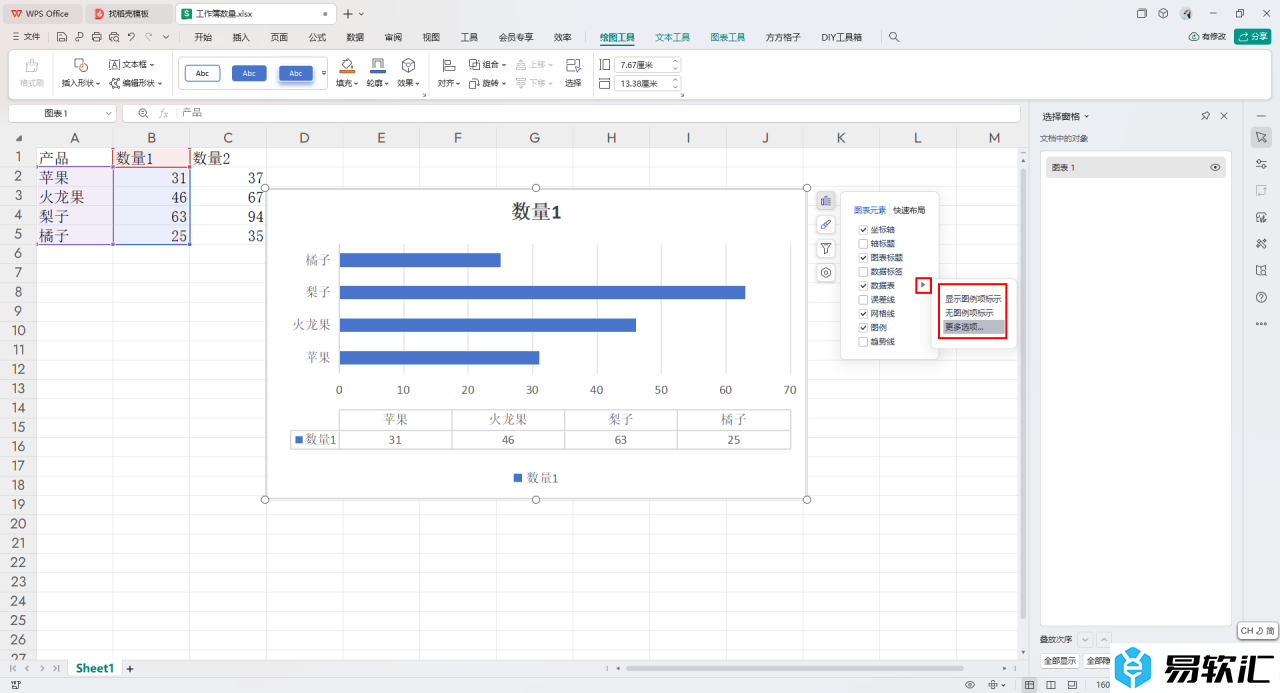Open the 公式 ribbon tab

coord(317,37)
